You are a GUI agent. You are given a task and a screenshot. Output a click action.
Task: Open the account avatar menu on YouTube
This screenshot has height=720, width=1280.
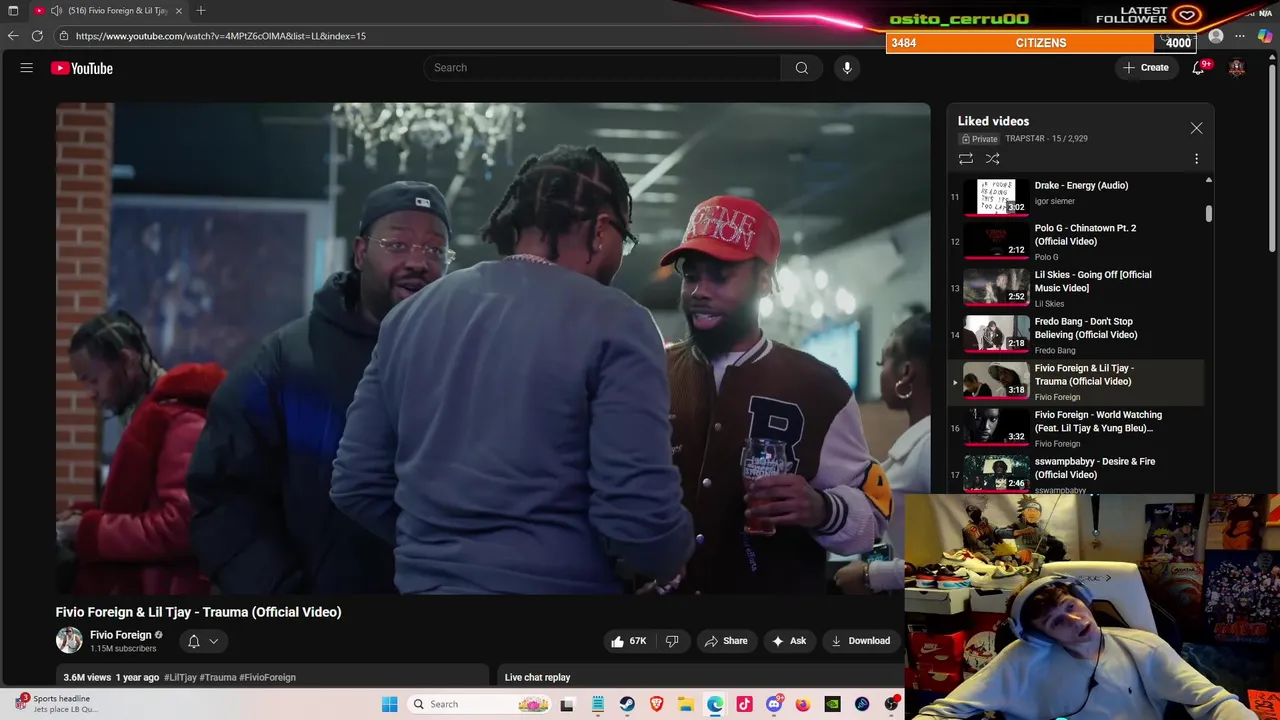(1237, 68)
